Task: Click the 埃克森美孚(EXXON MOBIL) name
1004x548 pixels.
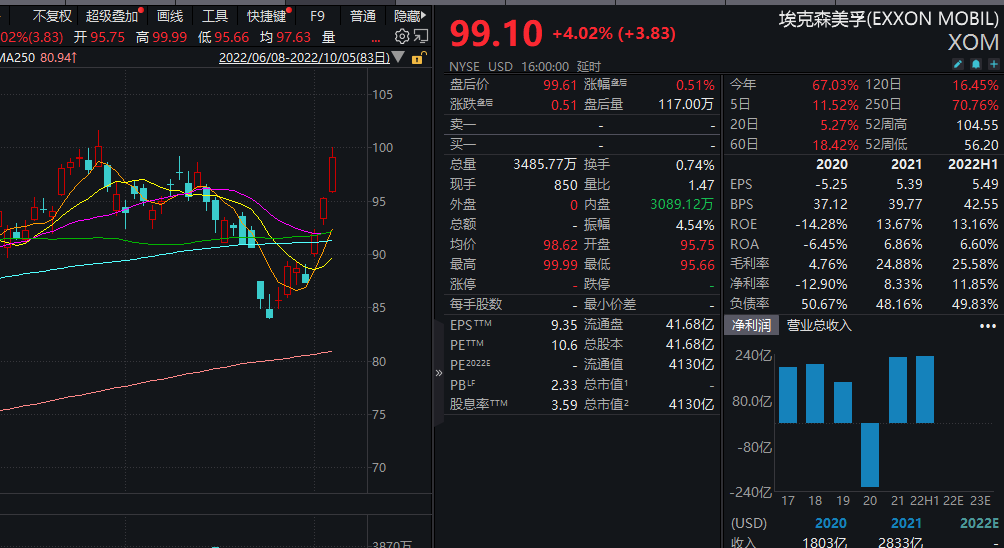Action: pyautogui.click(x=889, y=19)
